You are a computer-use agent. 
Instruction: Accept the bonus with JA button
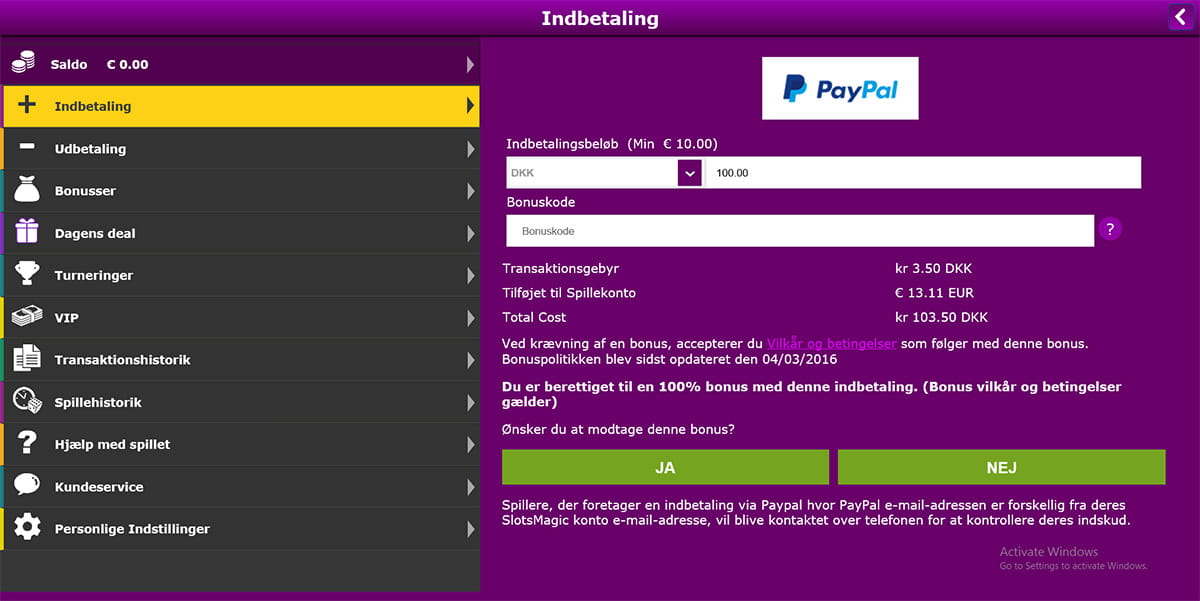665,467
